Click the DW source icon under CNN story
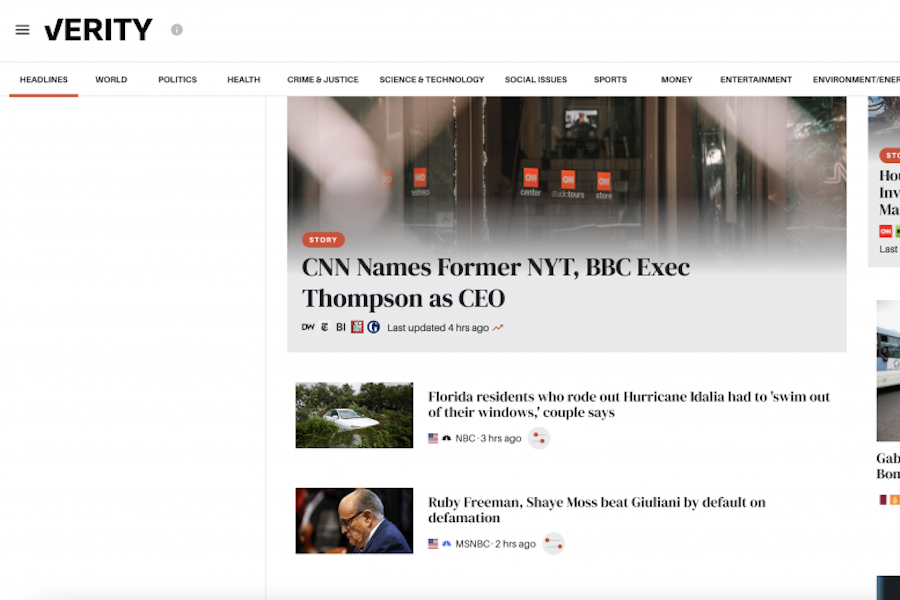Screen dimensions: 900x600 (308, 327)
